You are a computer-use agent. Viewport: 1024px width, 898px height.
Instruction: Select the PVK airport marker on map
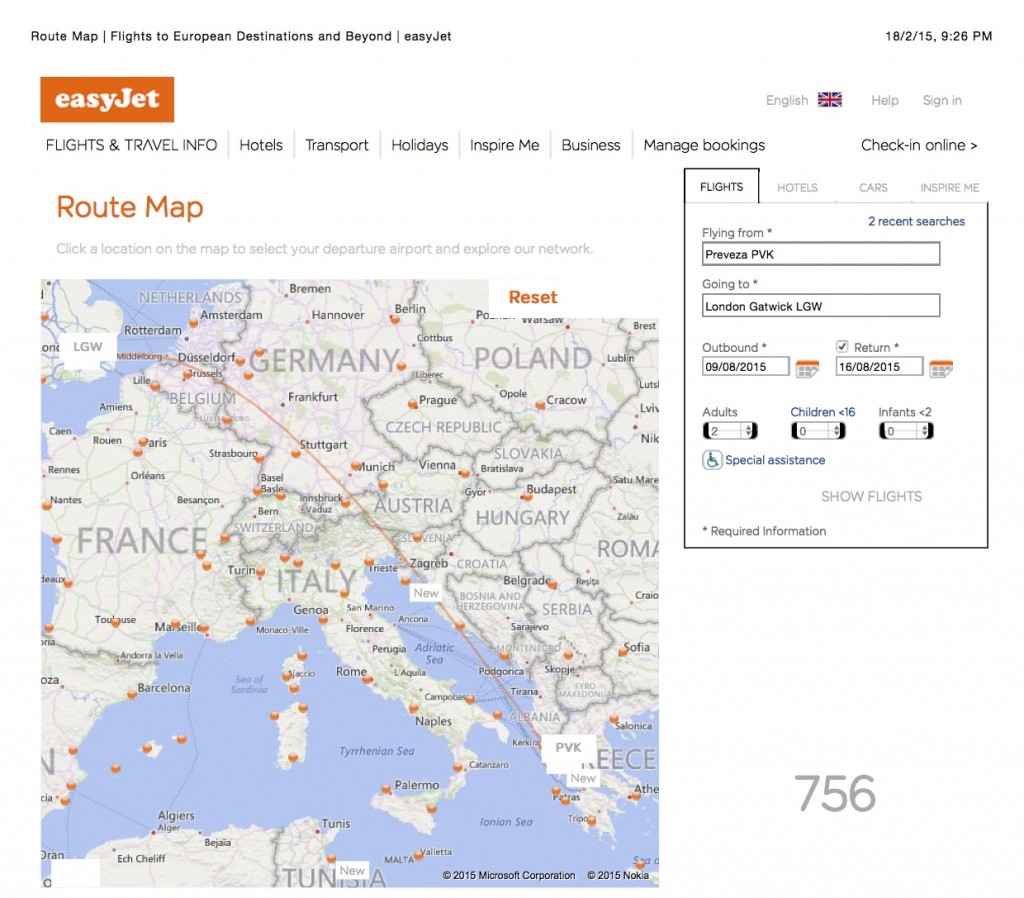click(x=568, y=747)
